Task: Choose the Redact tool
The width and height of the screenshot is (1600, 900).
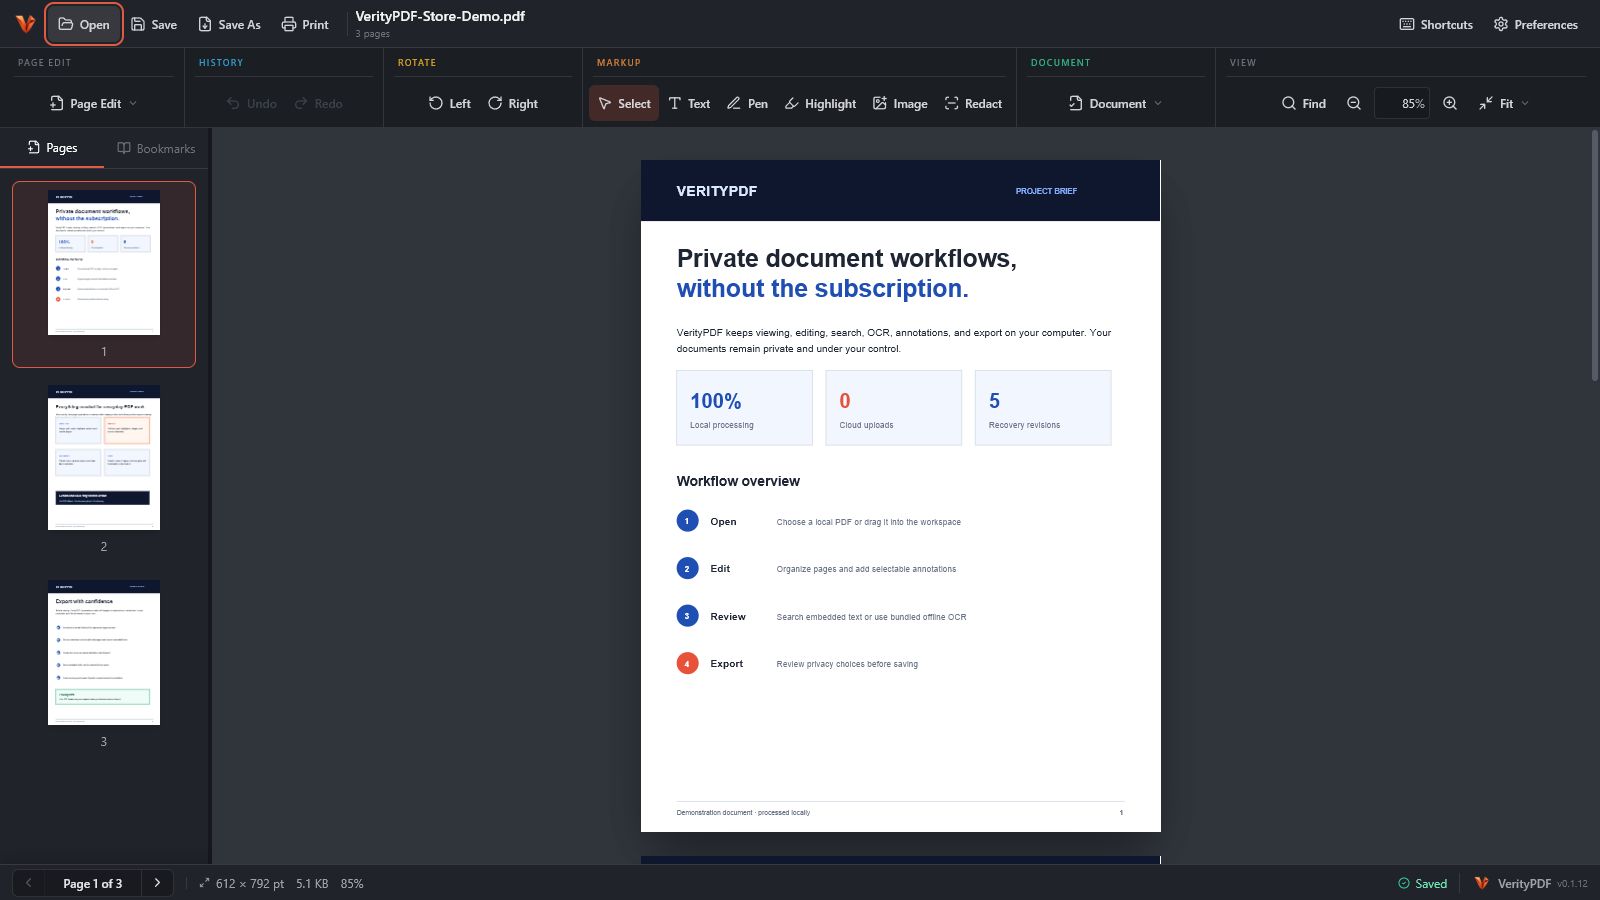Action: [973, 103]
